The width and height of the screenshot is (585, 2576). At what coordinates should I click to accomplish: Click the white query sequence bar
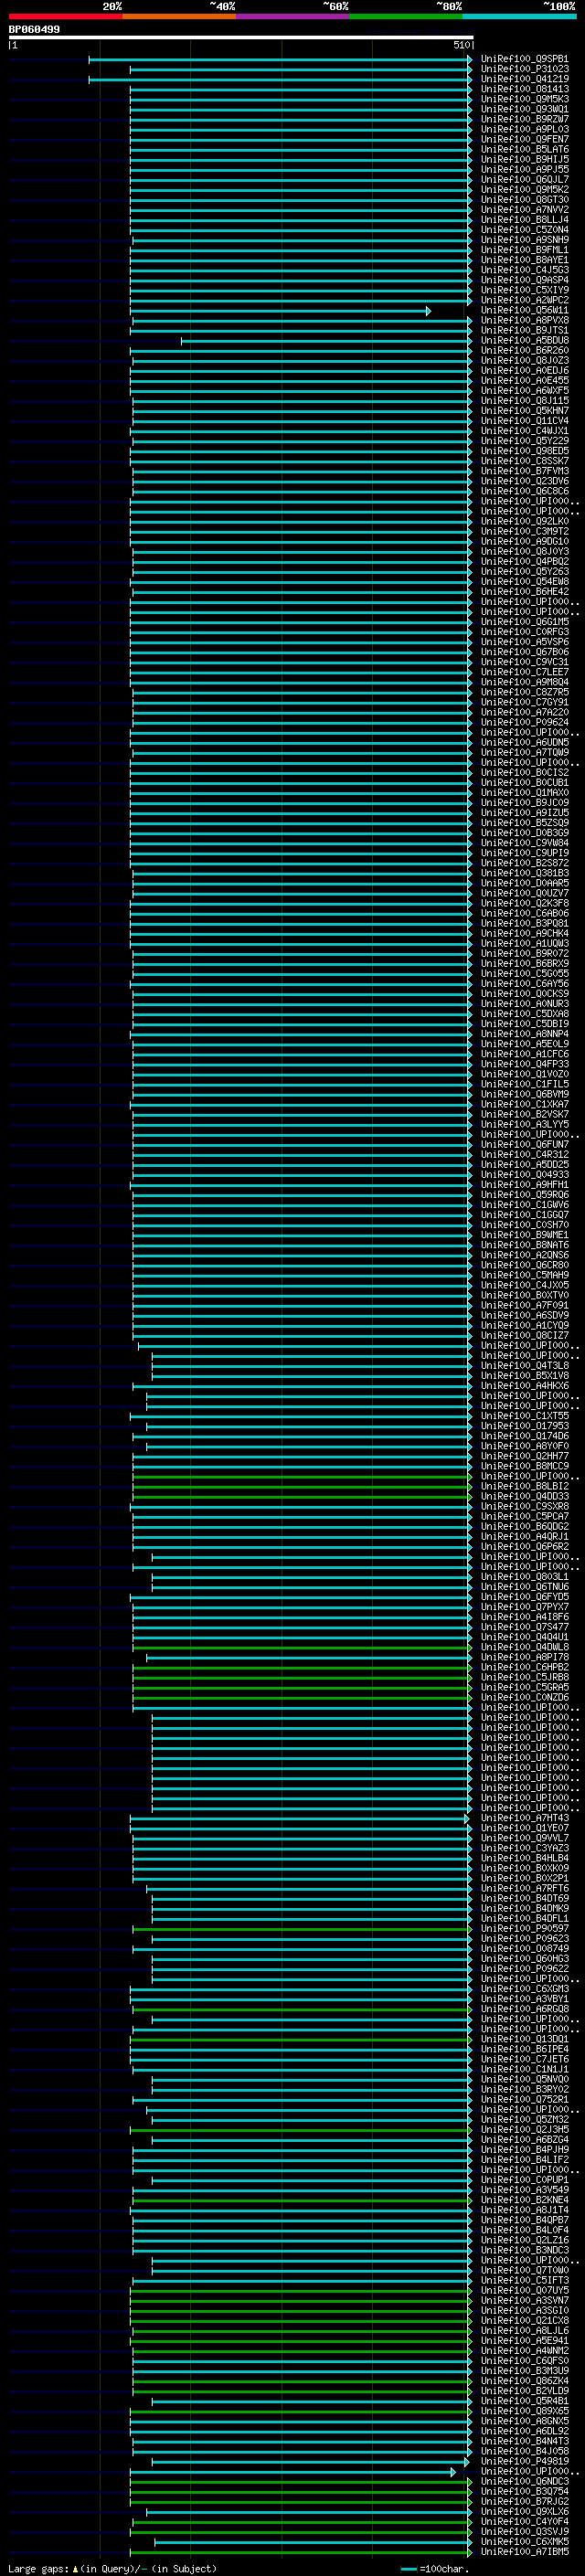pos(241,37)
